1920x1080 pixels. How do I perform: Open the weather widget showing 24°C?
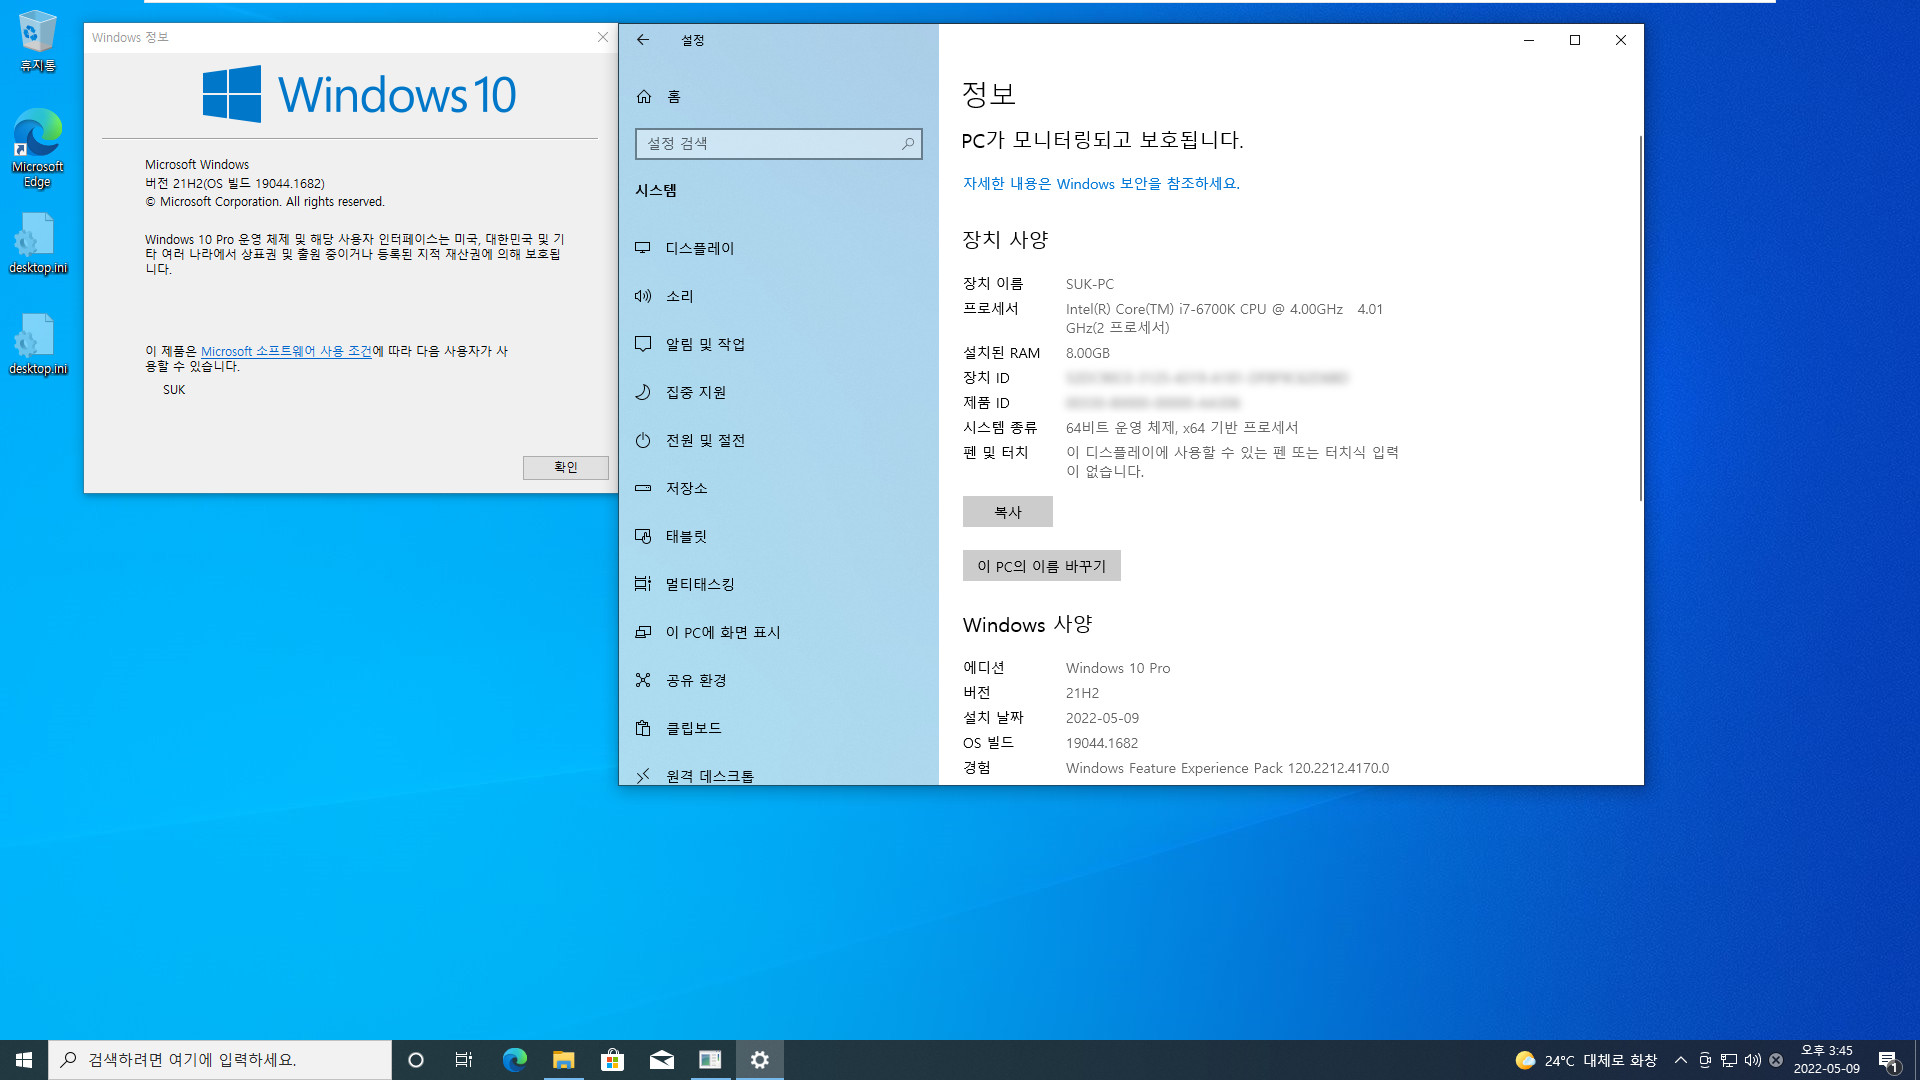point(1586,1060)
